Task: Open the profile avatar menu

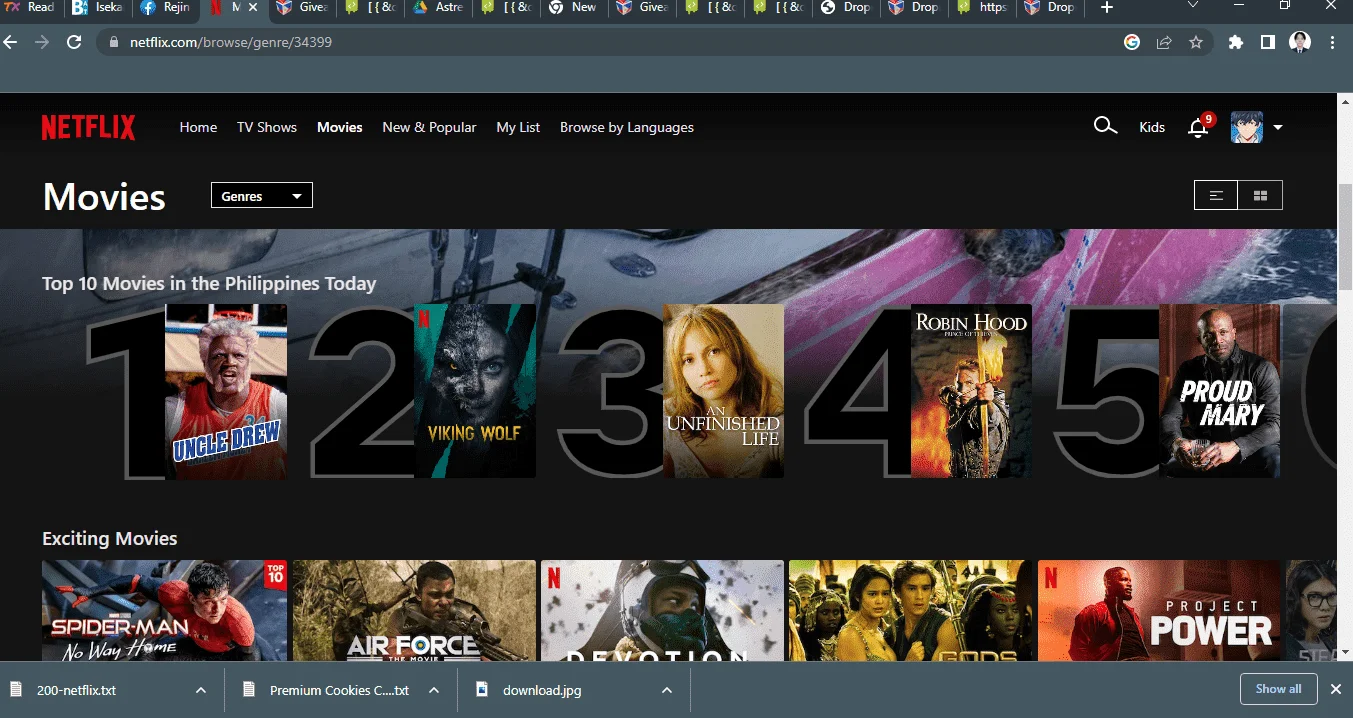Action: [1246, 127]
